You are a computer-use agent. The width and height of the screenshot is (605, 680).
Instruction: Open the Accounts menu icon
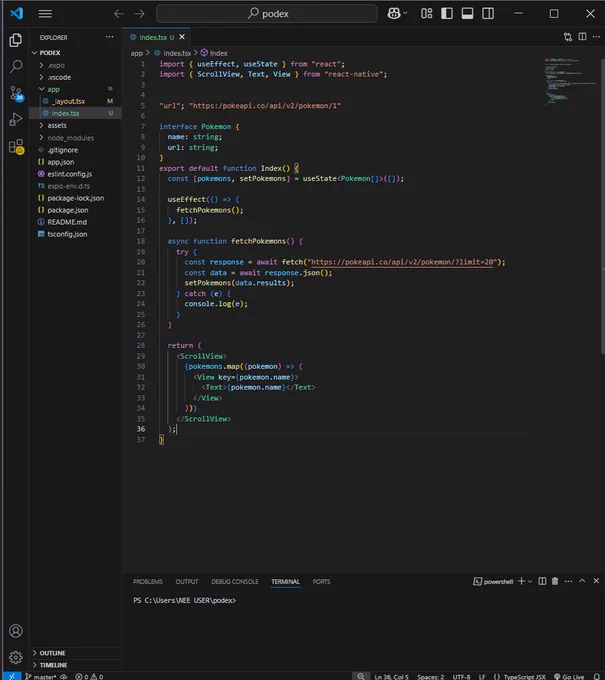tap(16, 631)
